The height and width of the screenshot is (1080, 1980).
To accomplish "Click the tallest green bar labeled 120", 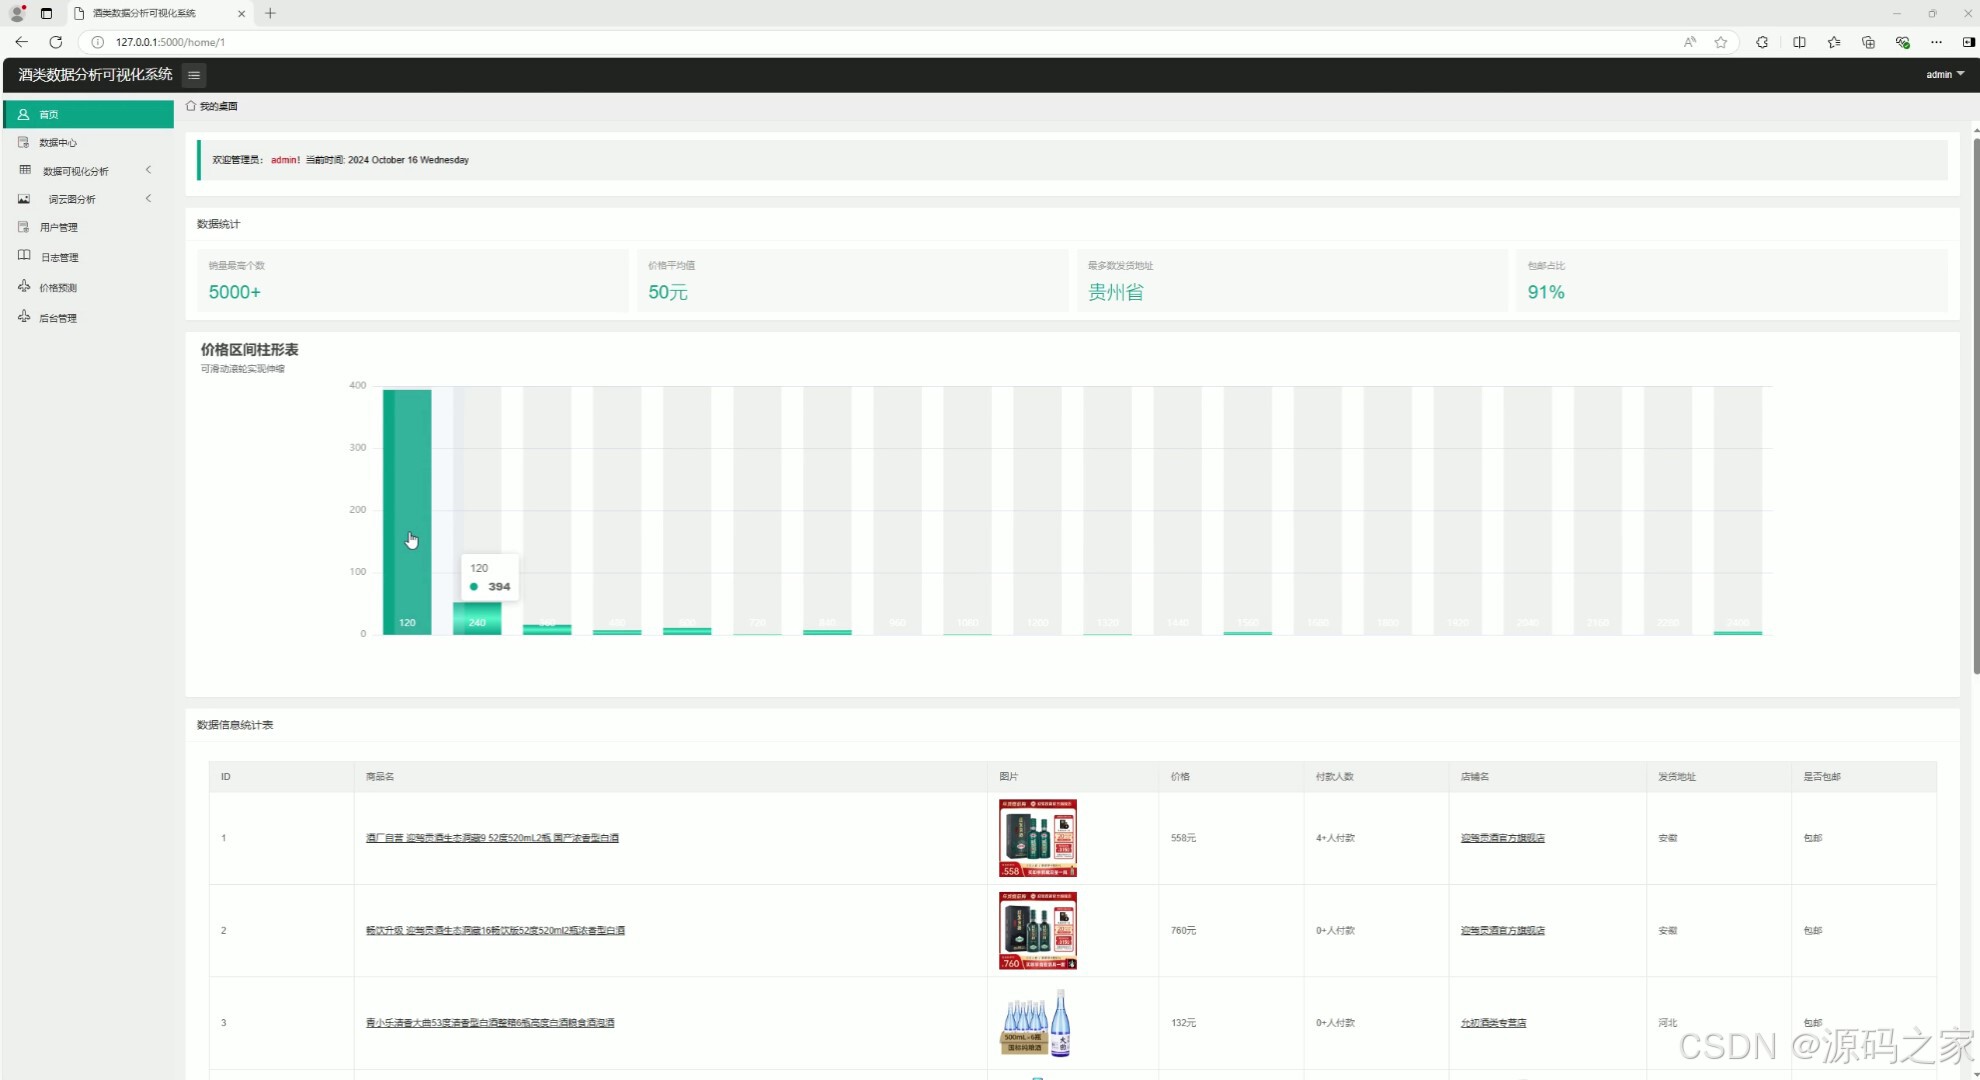I will pos(407,500).
